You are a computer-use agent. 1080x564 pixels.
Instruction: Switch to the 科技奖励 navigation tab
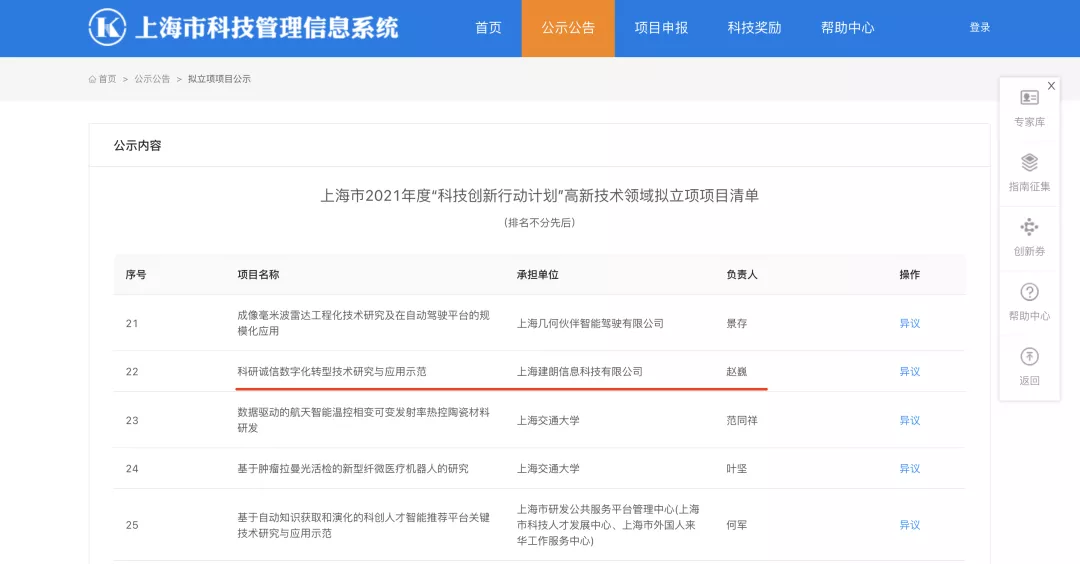pos(754,28)
